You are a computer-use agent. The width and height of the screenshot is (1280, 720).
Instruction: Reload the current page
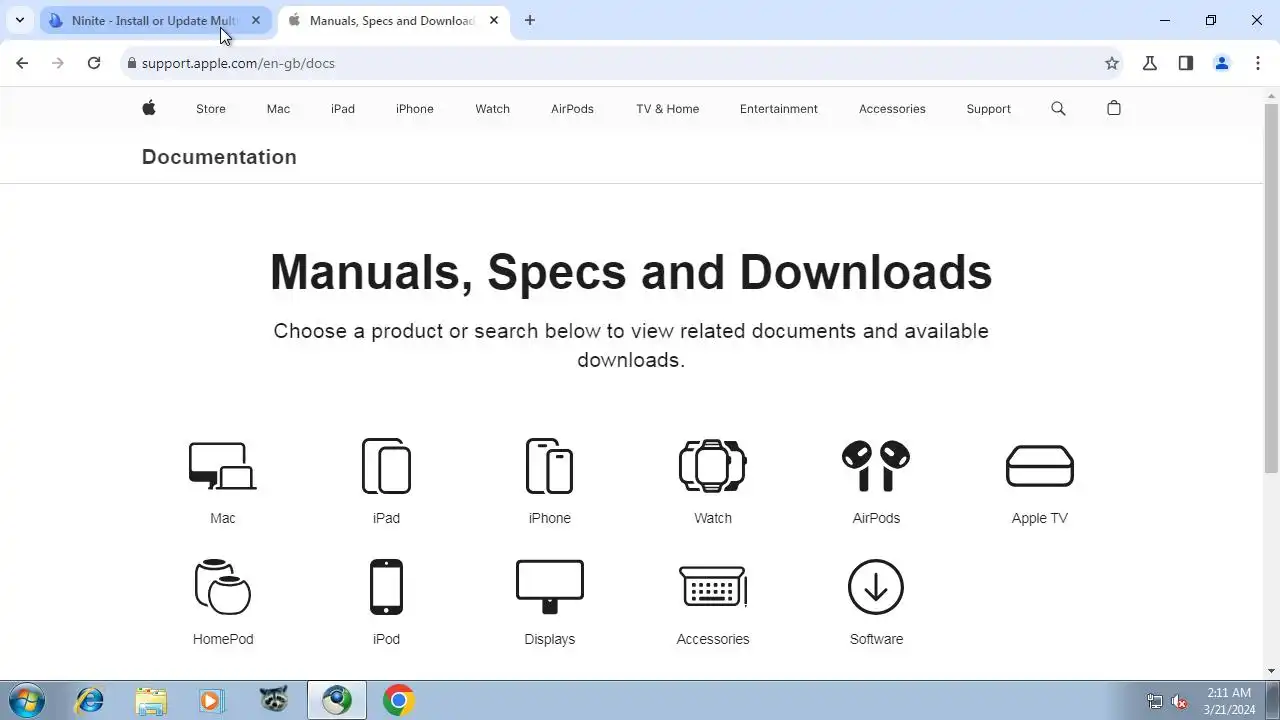[94, 63]
